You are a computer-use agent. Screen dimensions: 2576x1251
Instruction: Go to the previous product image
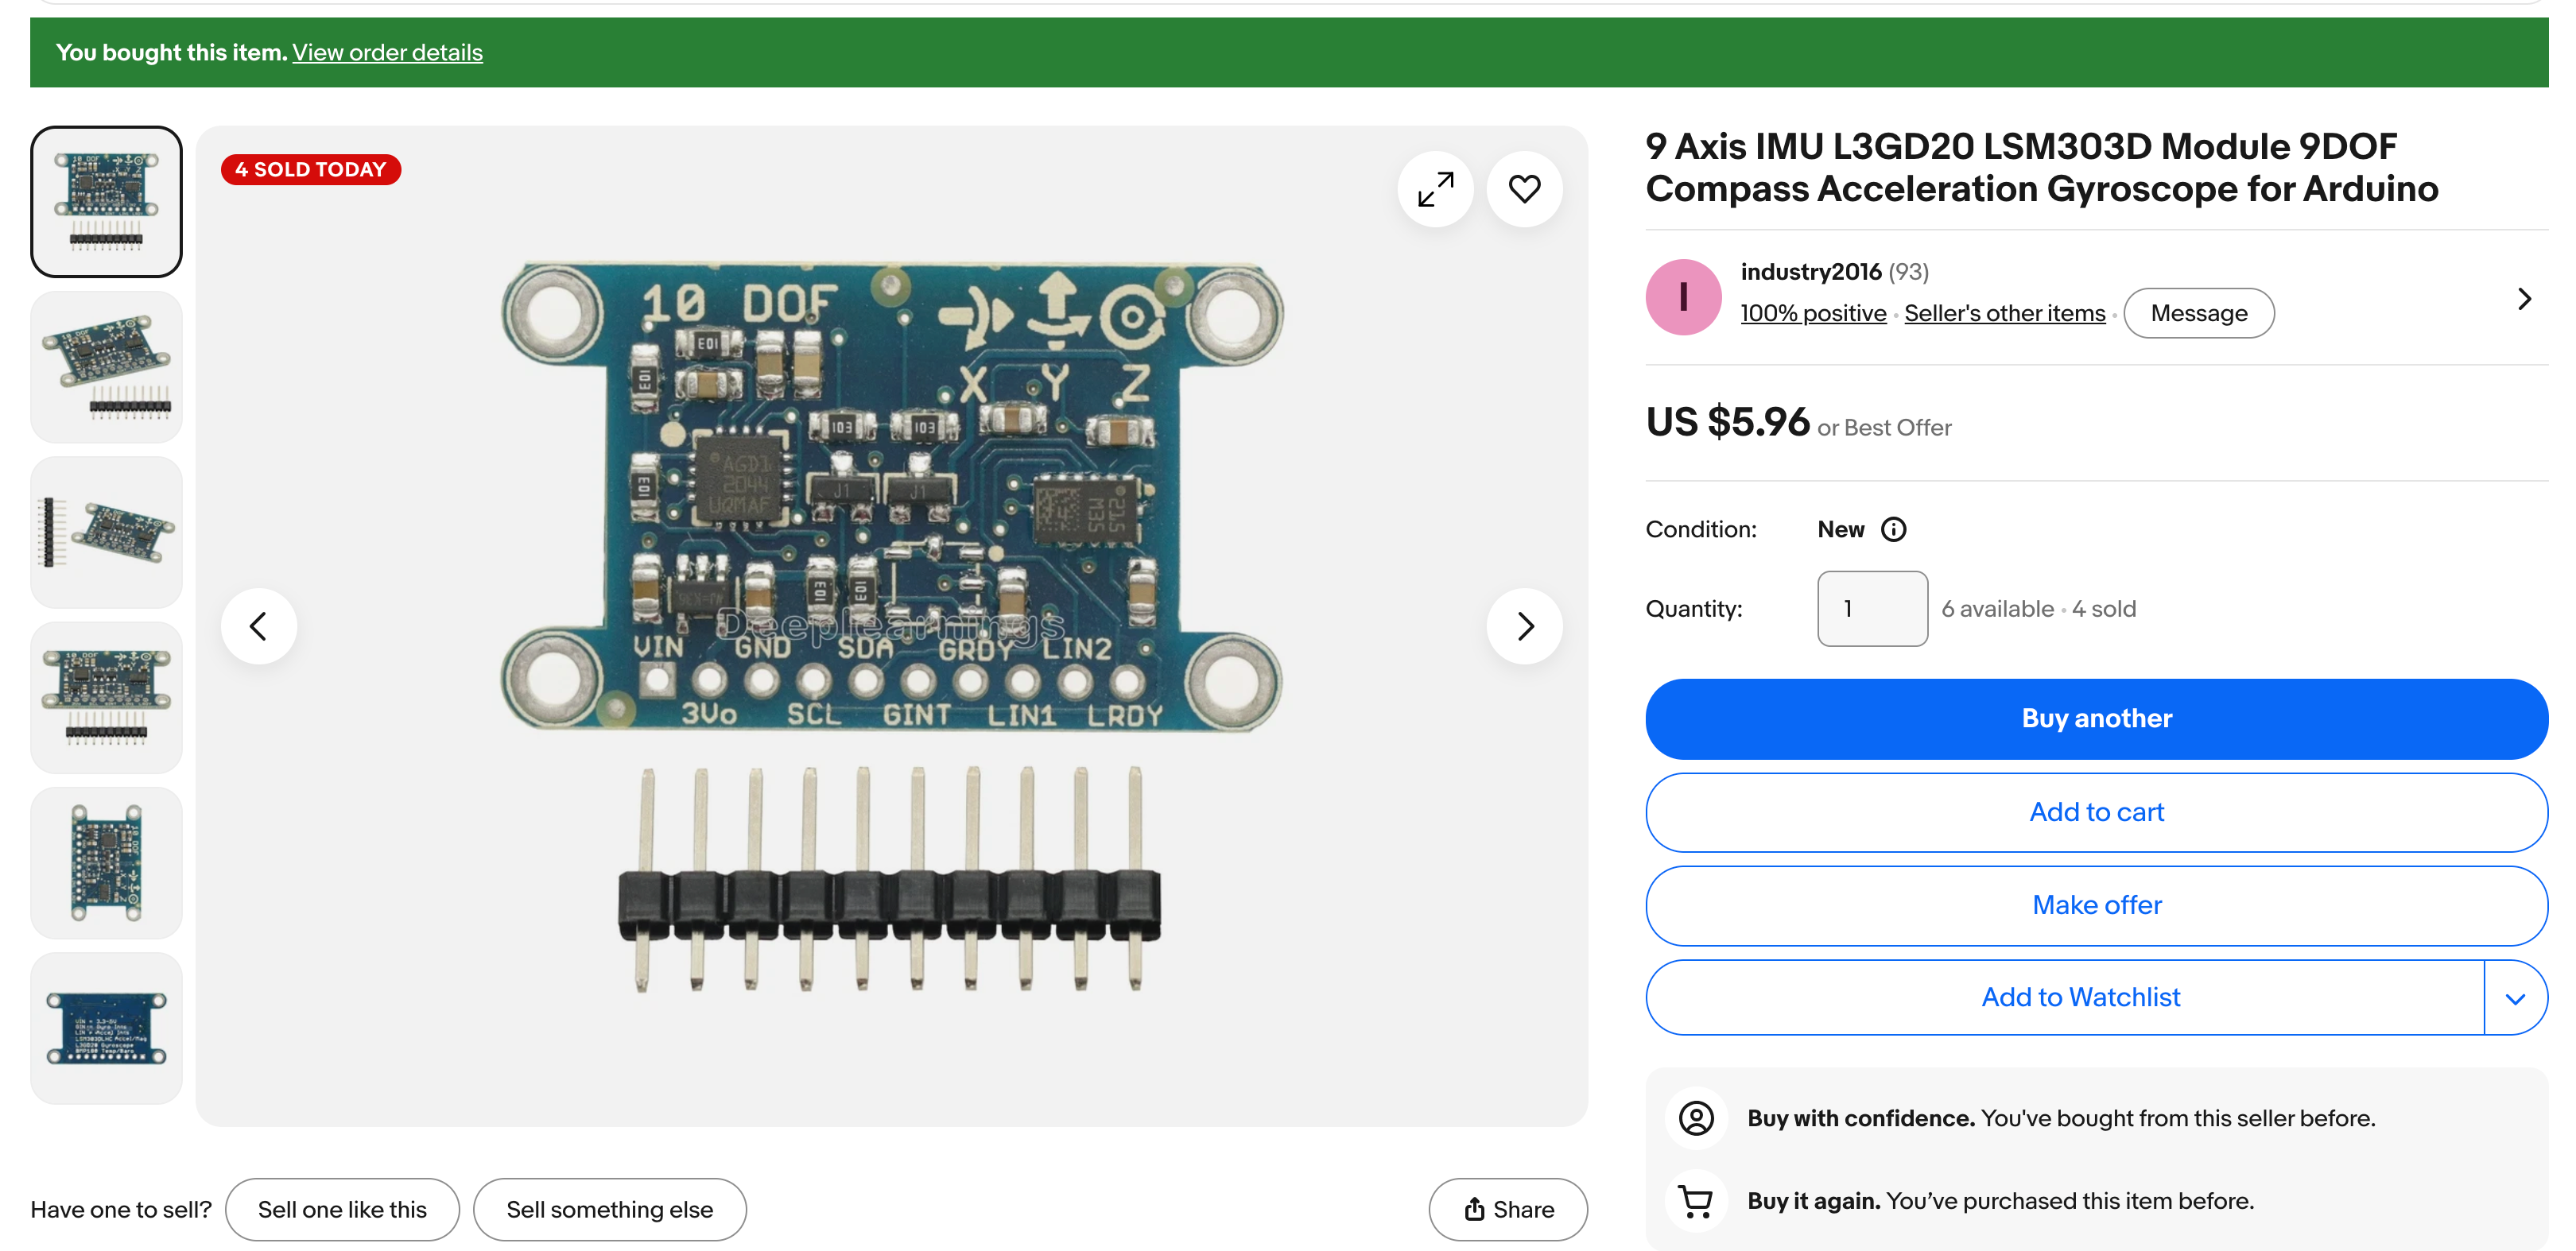click(259, 626)
